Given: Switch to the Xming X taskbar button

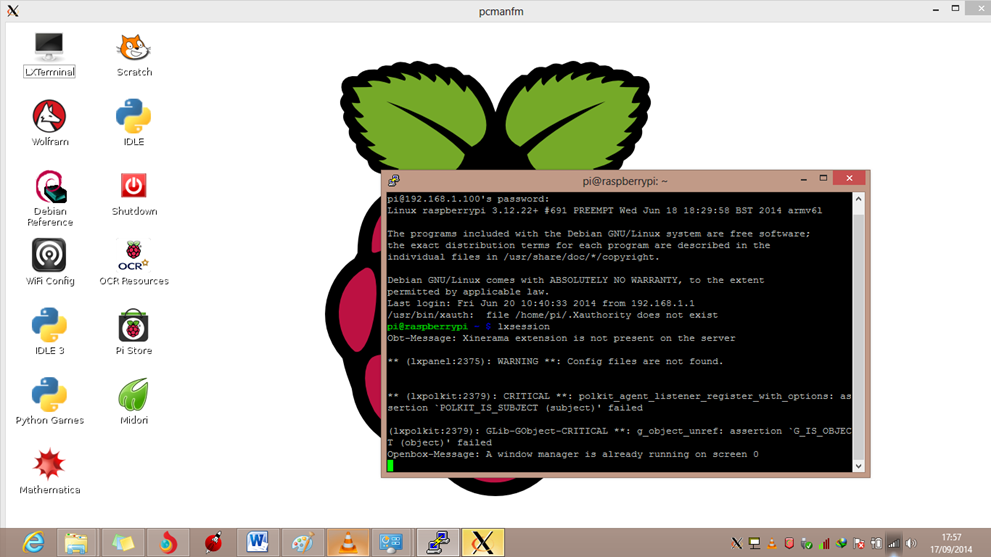Looking at the screenshot, I should point(482,542).
